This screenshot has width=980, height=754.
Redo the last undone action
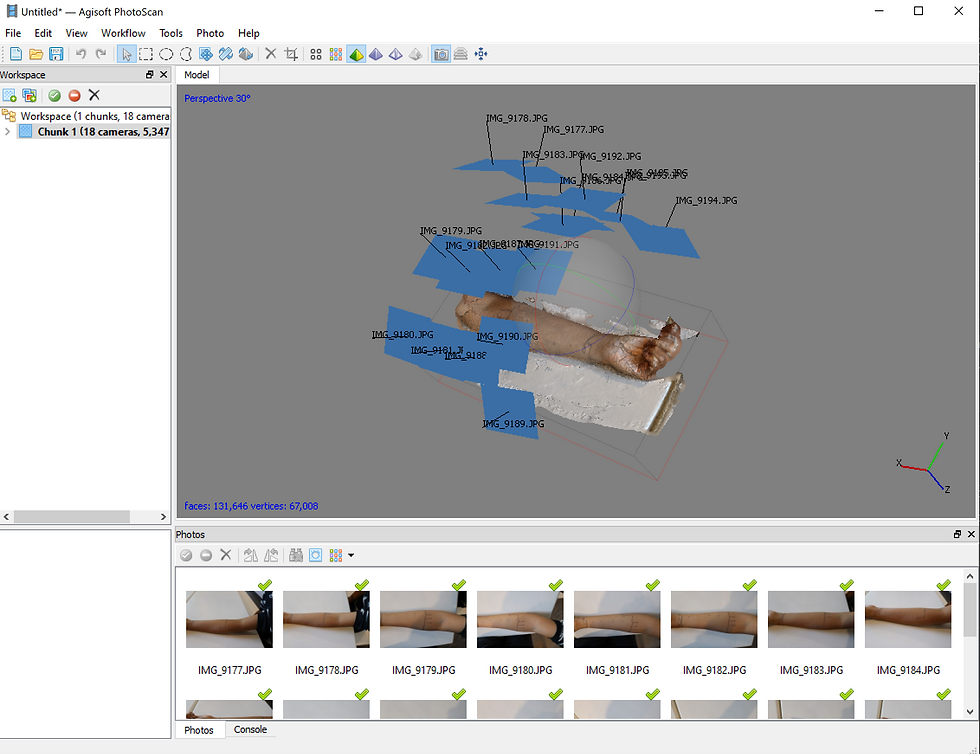tap(101, 54)
